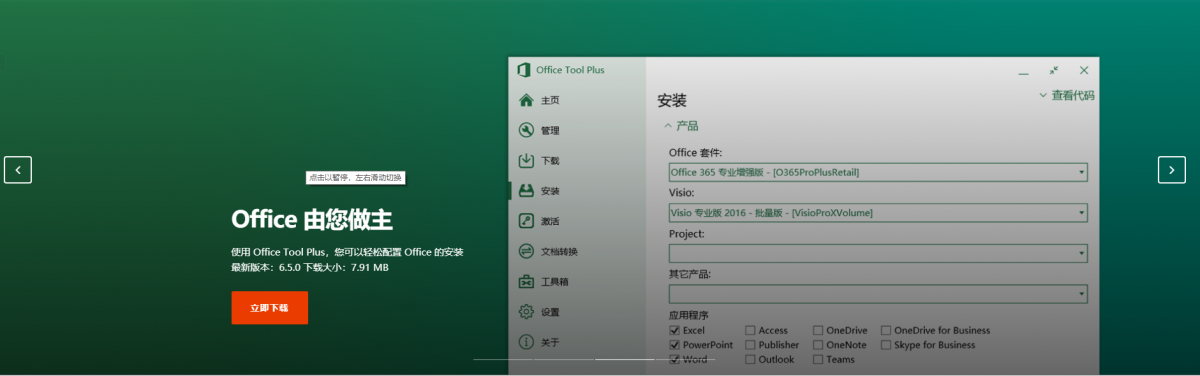Open the 管理 wrench icon in sidebar

coord(526,130)
